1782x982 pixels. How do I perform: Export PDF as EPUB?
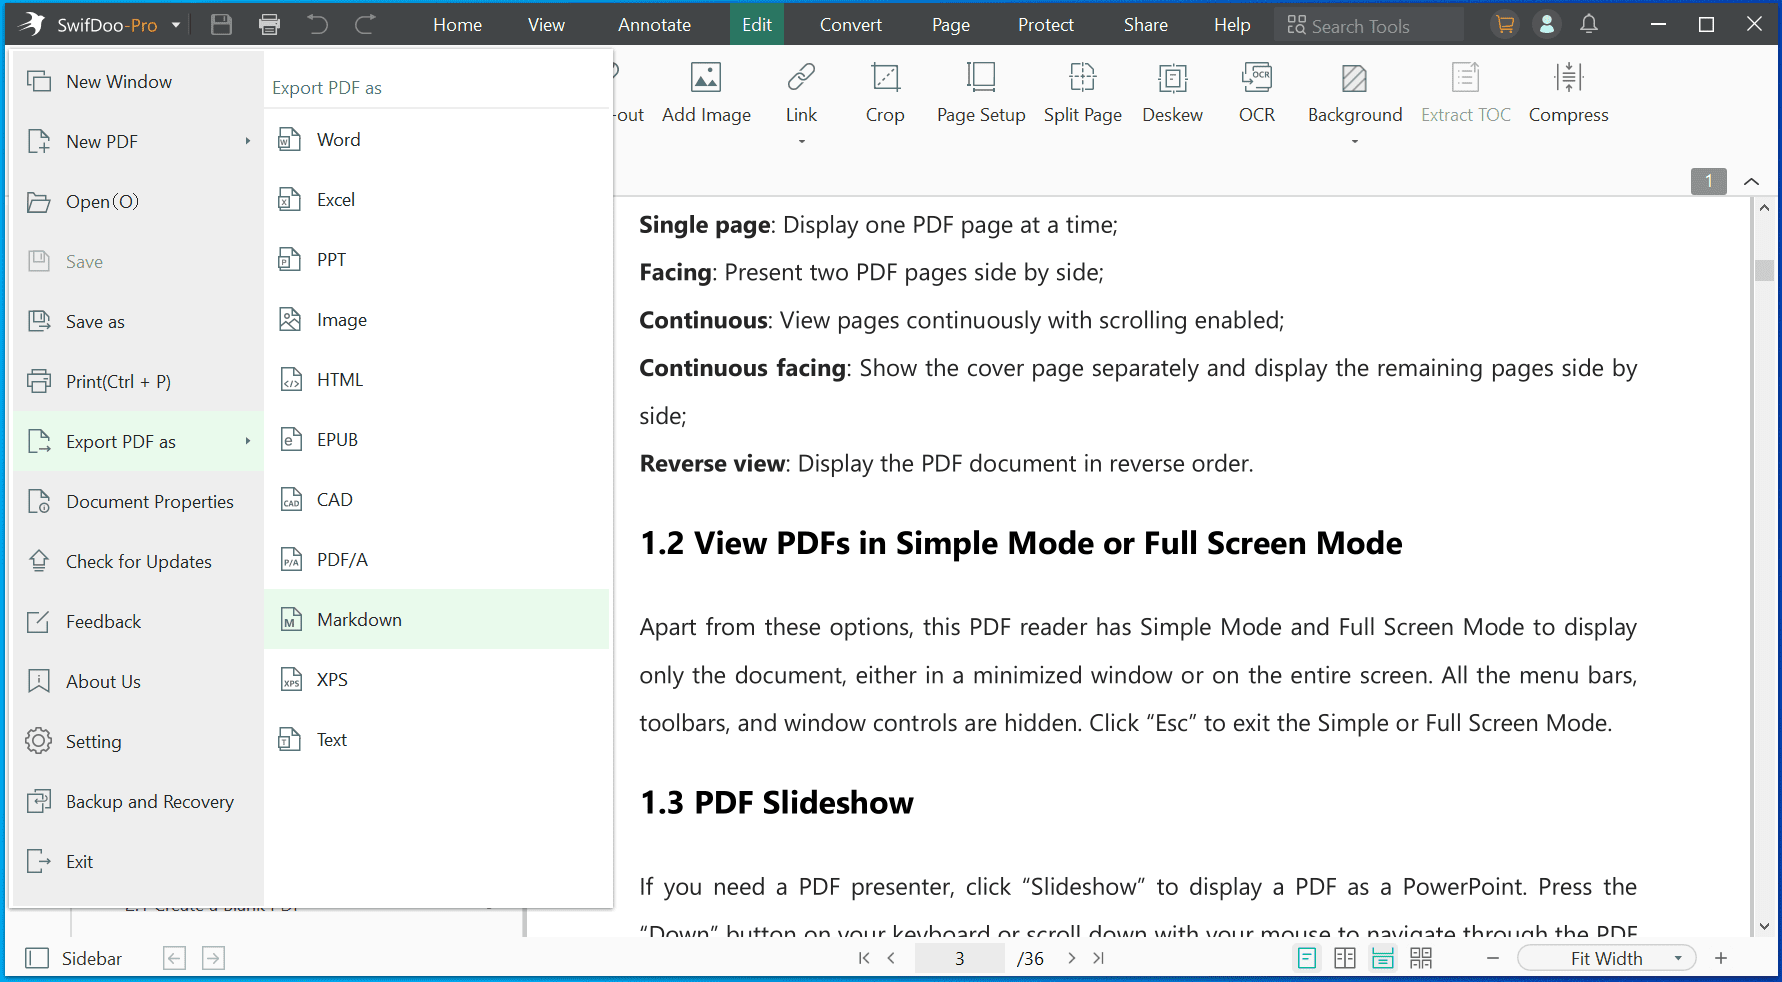pos(437,440)
